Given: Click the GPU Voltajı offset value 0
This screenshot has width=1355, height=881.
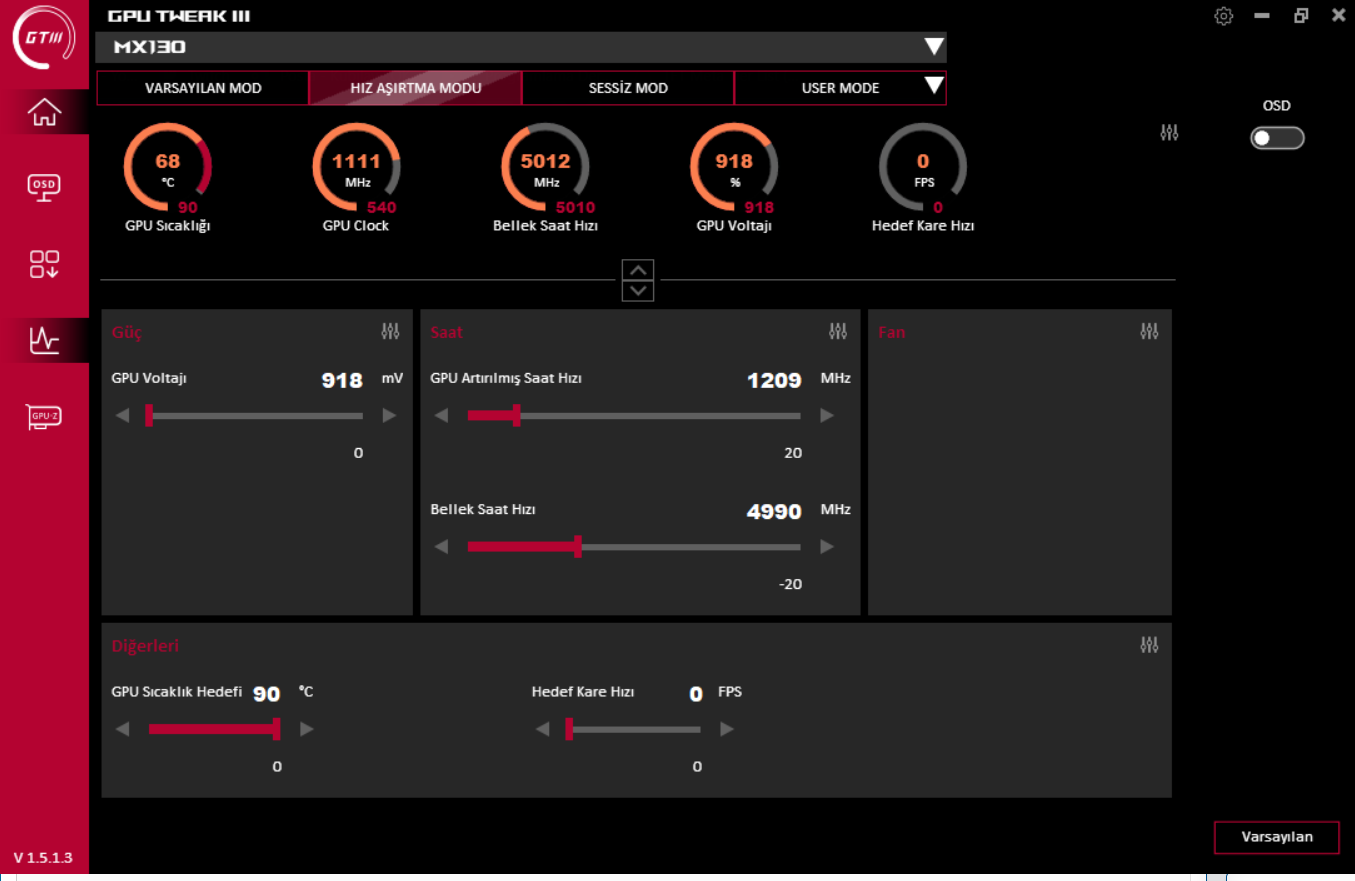Looking at the screenshot, I should [358, 453].
